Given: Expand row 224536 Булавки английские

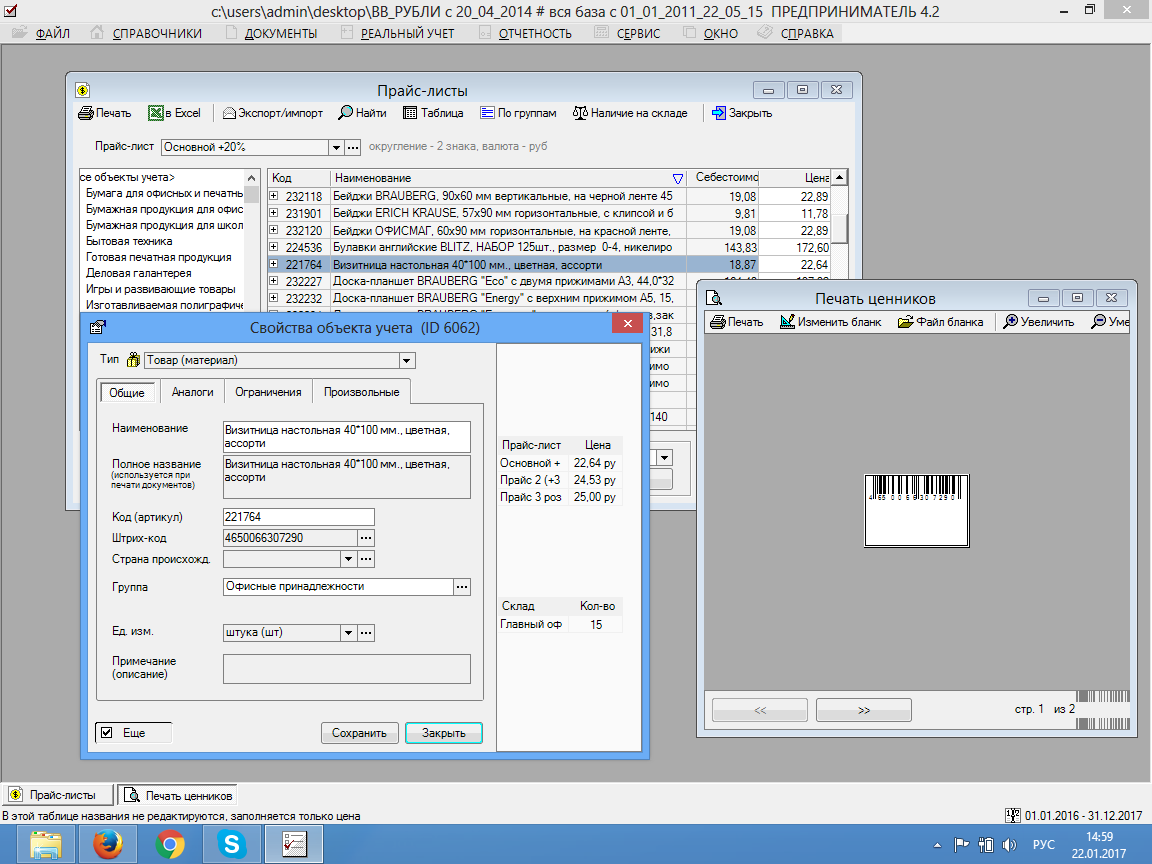Looking at the screenshot, I should [x=273, y=247].
